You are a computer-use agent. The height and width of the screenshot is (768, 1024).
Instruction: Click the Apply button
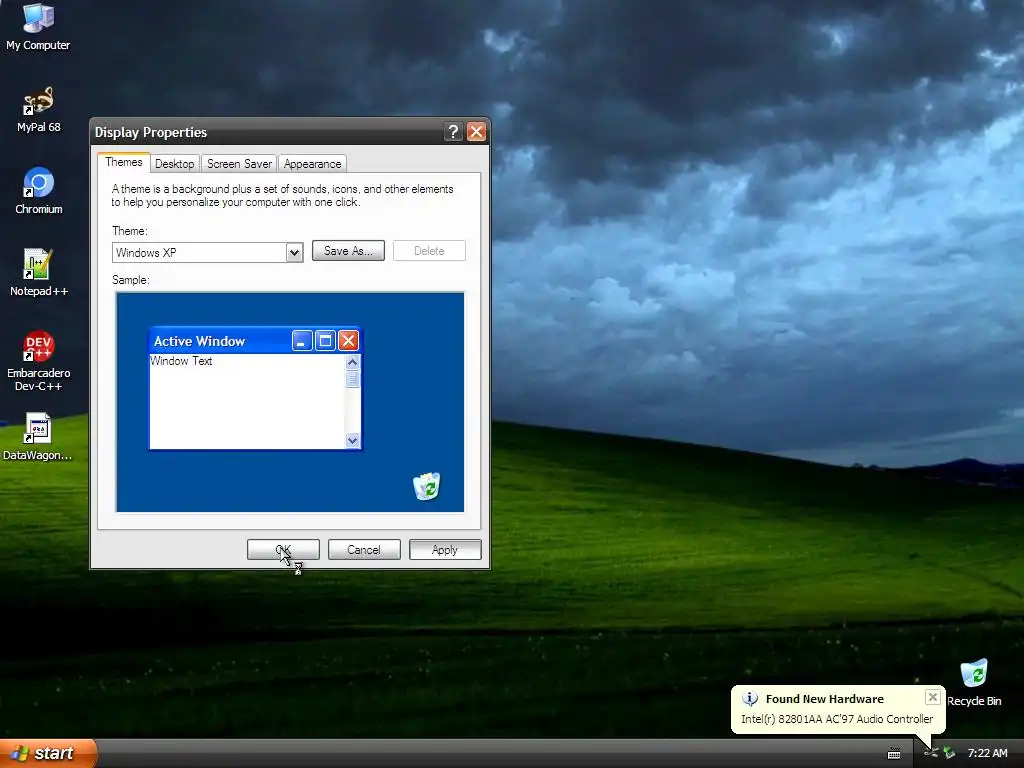[445, 550]
